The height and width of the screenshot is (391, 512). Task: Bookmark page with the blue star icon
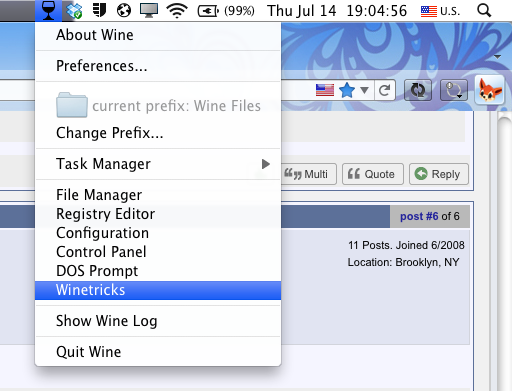click(x=347, y=90)
